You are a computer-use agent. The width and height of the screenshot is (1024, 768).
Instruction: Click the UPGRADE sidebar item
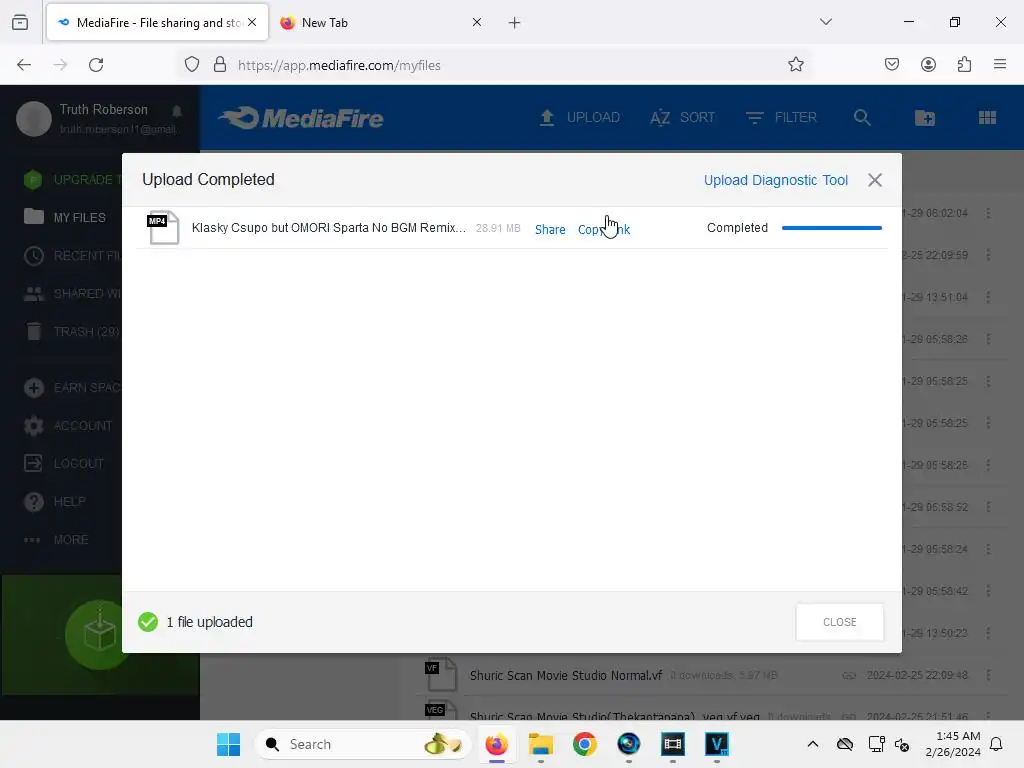[72, 180]
